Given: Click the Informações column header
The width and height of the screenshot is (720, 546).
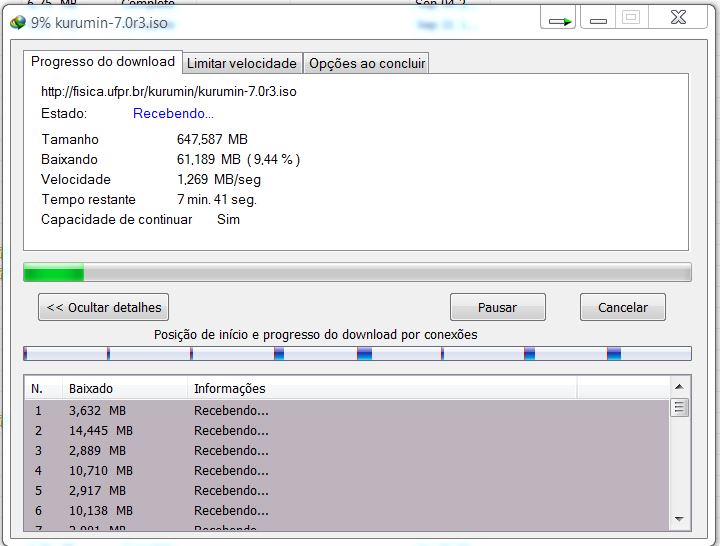Looking at the screenshot, I should click(382, 389).
